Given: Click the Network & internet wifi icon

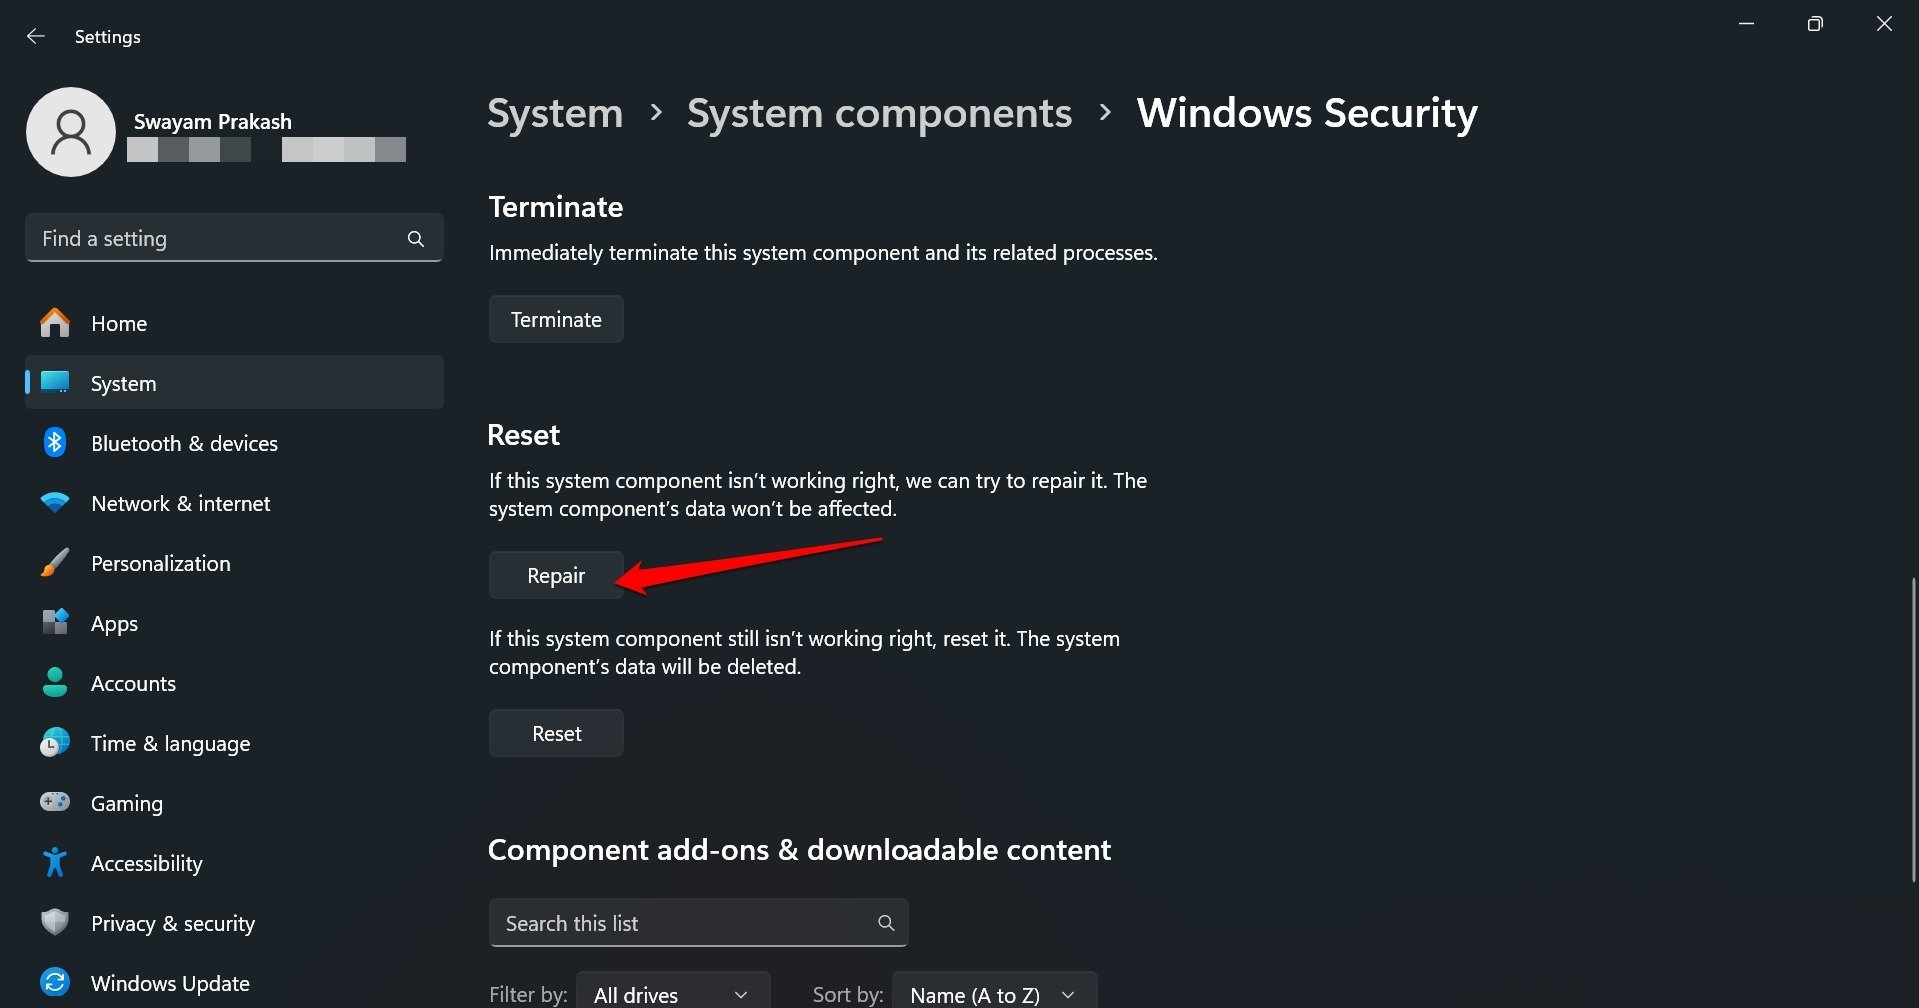Looking at the screenshot, I should coord(55,503).
